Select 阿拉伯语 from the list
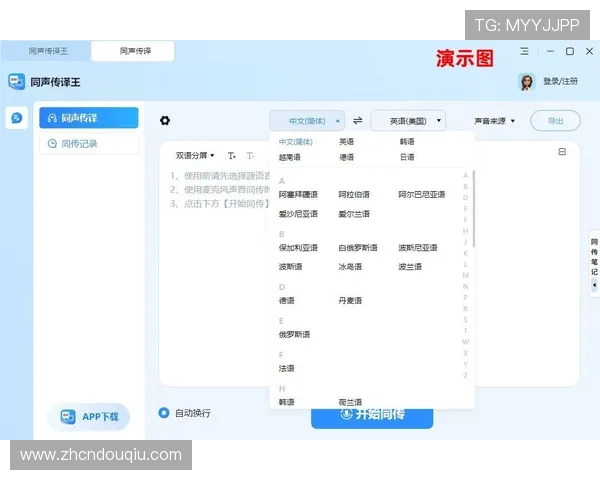This screenshot has width=600, height=480. (x=354, y=194)
